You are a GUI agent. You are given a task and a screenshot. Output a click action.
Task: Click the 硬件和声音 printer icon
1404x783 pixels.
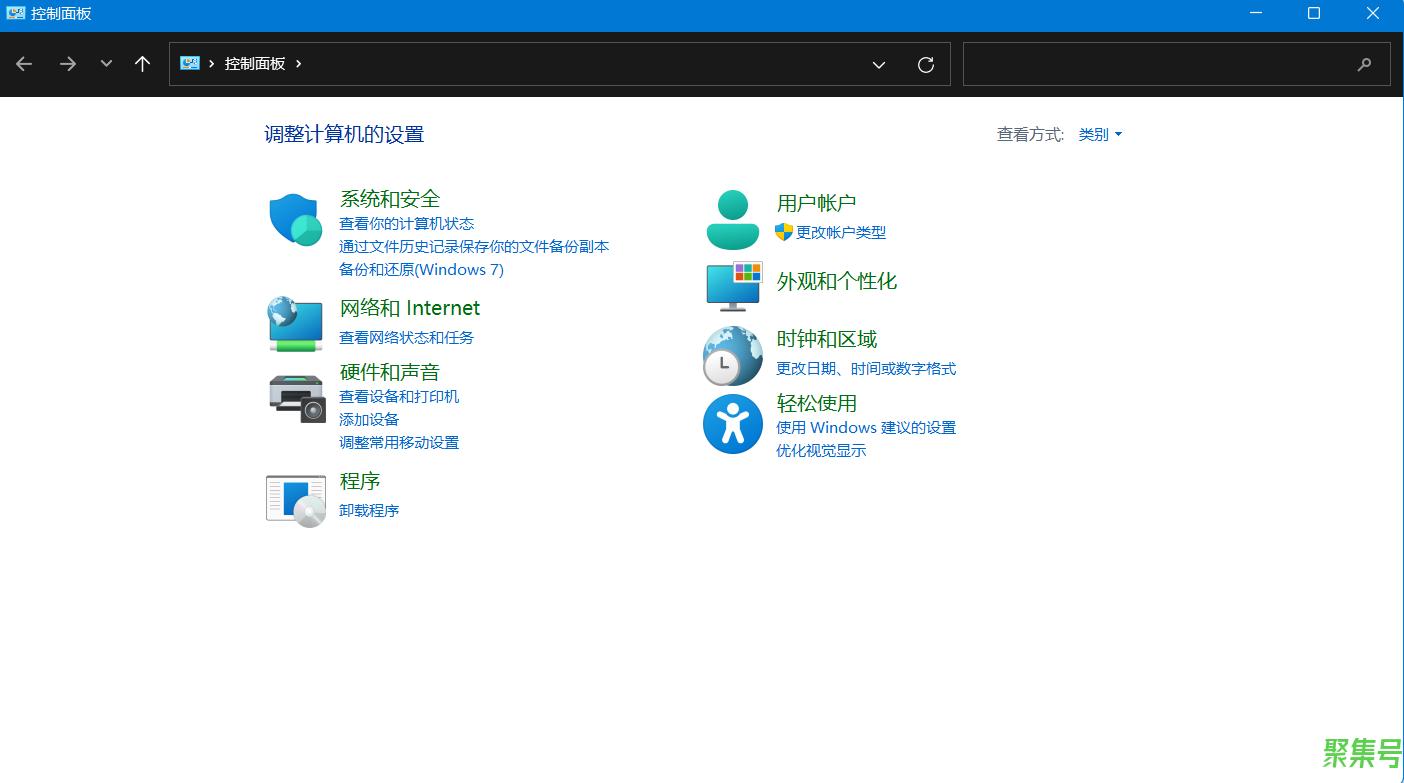click(x=294, y=398)
